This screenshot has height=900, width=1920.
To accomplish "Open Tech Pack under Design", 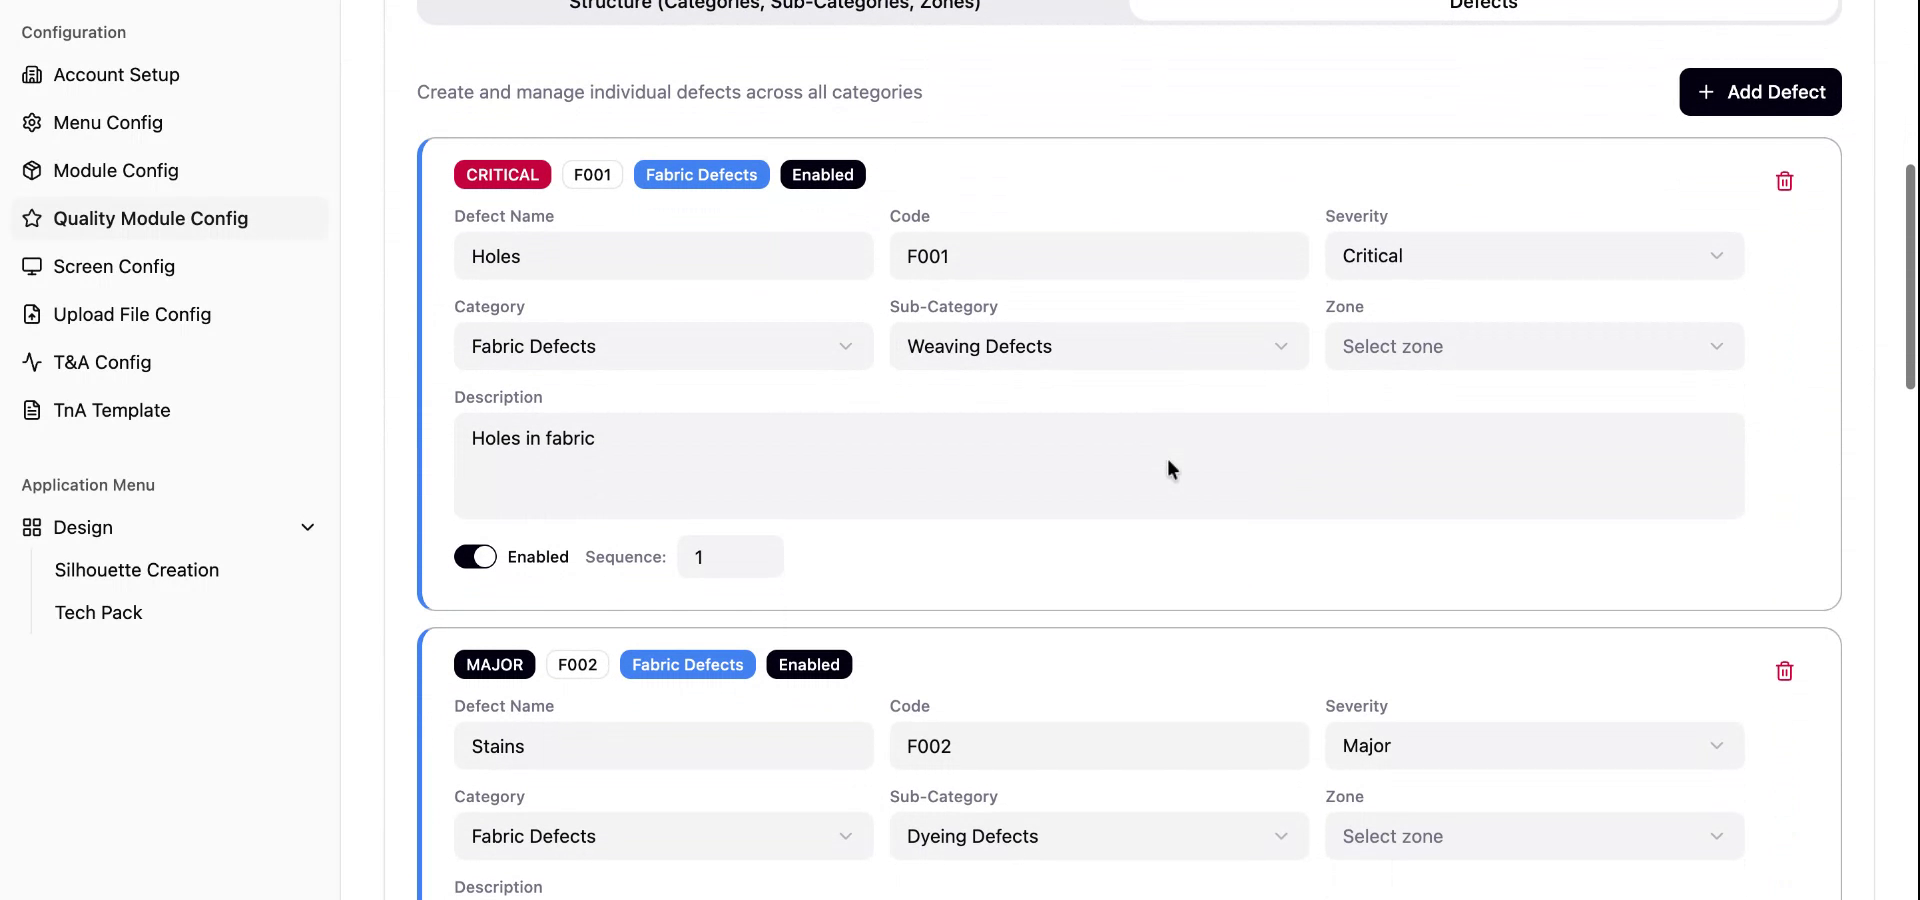I will point(98,612).
